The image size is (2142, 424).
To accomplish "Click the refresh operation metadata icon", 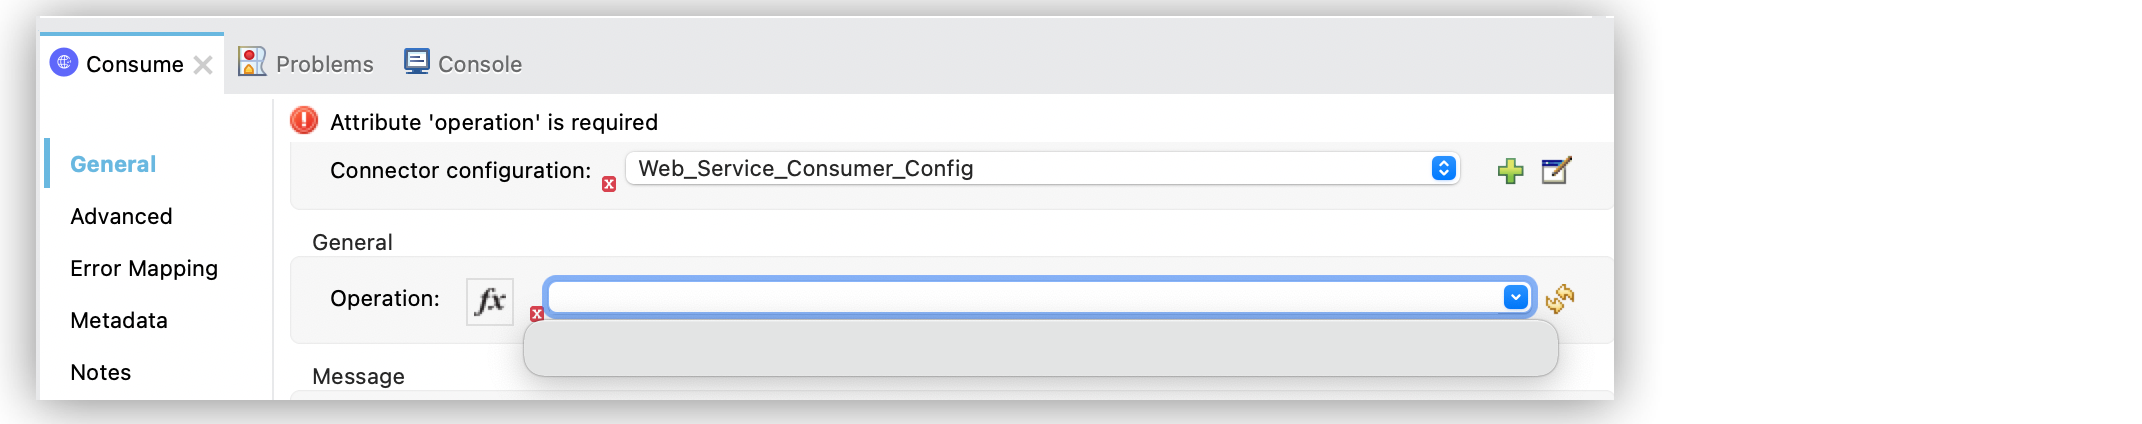I will 1560,299.
